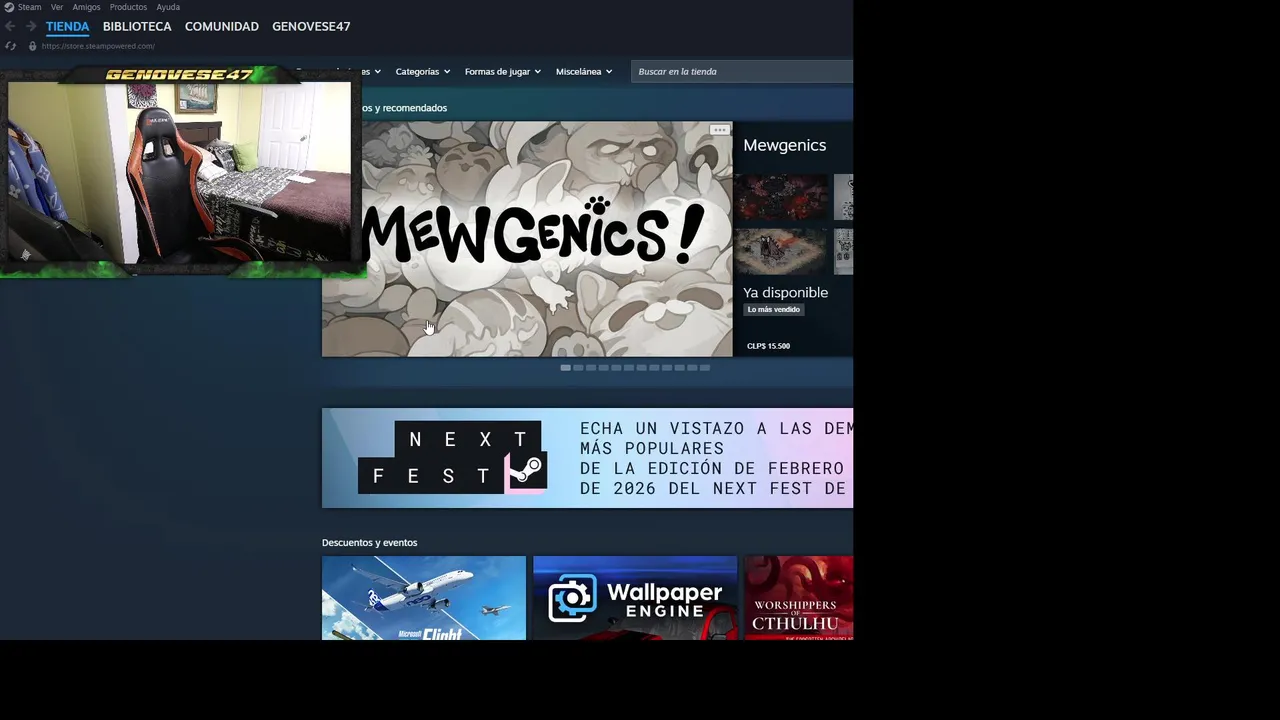
Task: Select the dark red Mewgenics screenshot thumbnail
Action: (x=781, y=197)
